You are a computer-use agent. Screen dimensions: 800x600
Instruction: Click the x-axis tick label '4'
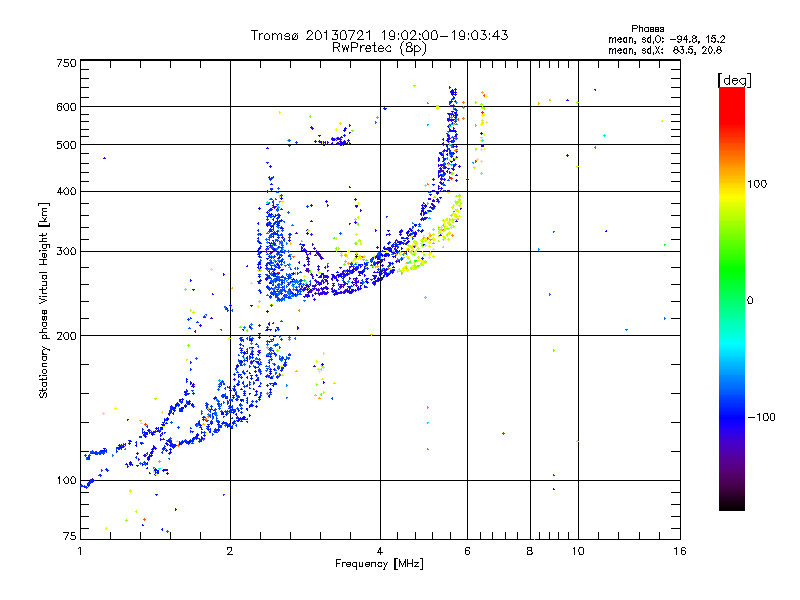click(380, 551)
